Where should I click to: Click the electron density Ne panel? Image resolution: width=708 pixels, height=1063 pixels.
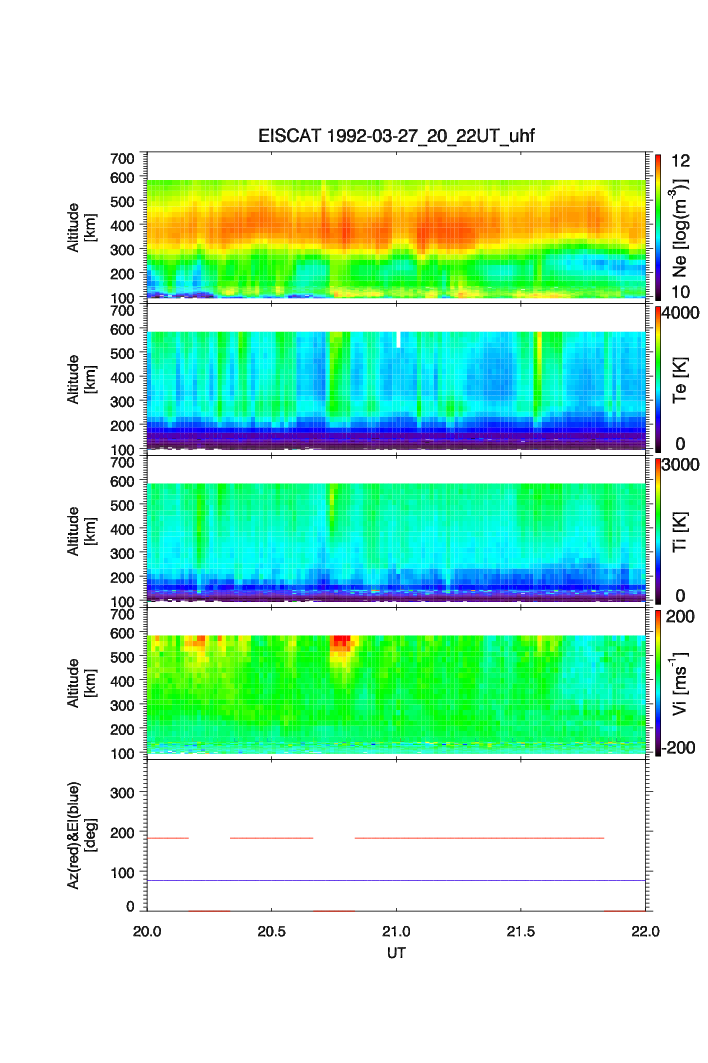pos(396,227)
